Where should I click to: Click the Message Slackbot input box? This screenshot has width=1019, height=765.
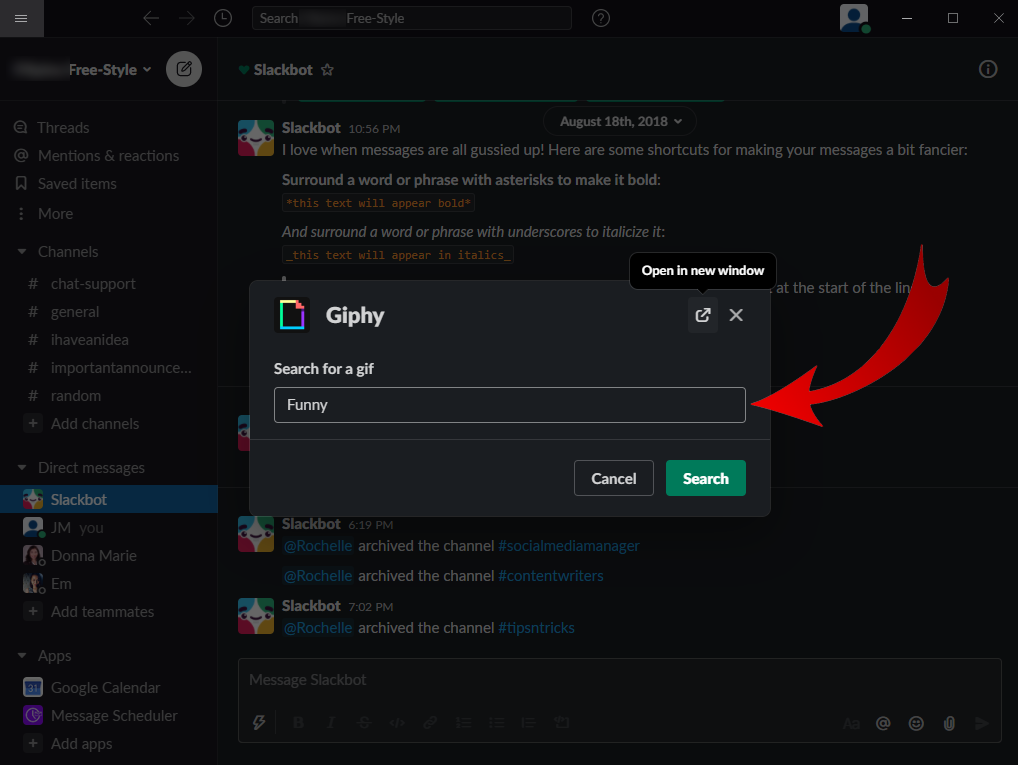point(619,680)
